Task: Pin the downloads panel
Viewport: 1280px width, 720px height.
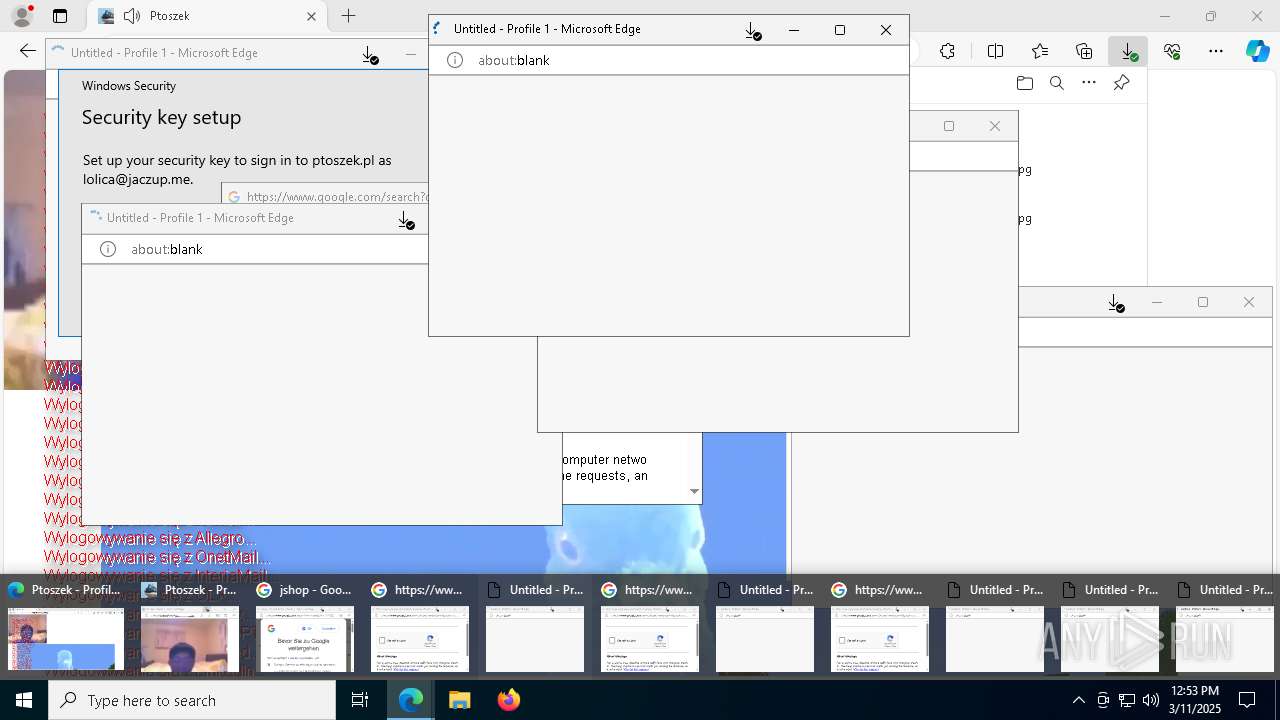Action: pos(1121,83)
